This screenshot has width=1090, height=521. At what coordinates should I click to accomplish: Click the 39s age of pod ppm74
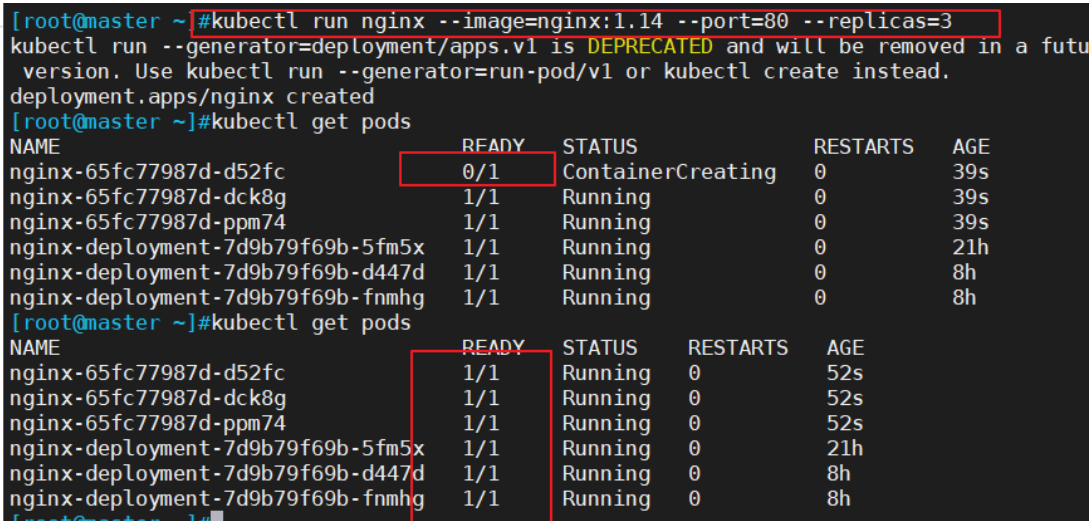click(x=970, y=222)
